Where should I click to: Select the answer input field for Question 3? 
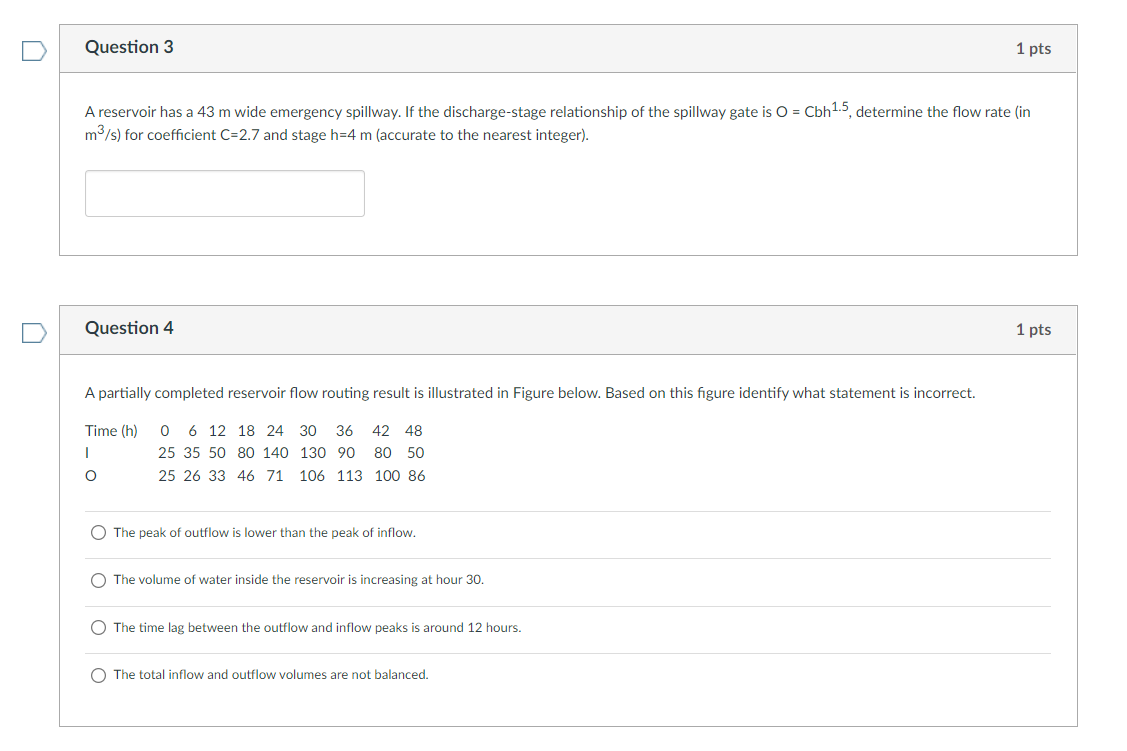click(x=224, y=193)
